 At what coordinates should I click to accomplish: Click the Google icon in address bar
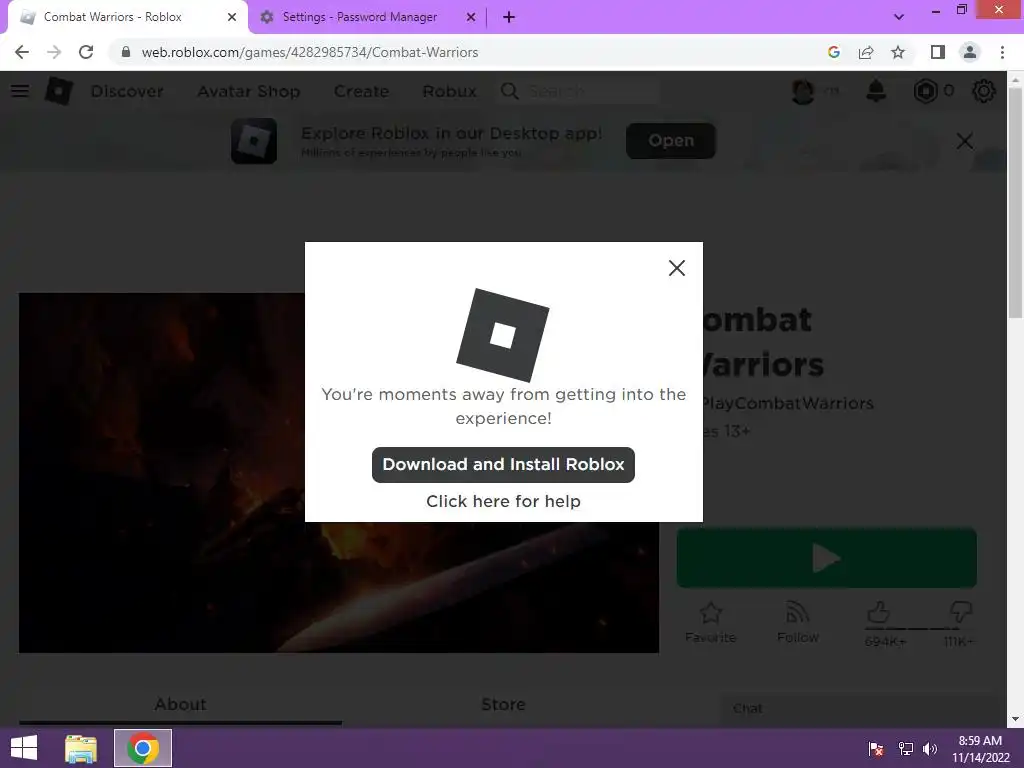click(x=833, y=52)
